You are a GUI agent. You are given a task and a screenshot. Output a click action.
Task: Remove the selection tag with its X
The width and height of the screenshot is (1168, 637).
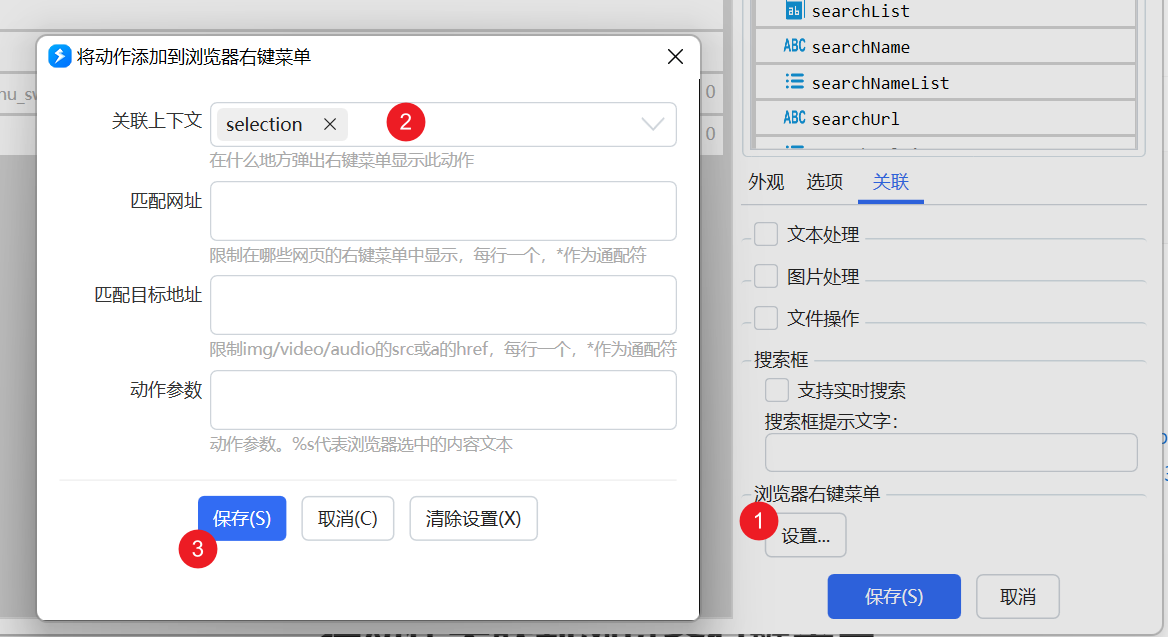(x=330, y=124)
